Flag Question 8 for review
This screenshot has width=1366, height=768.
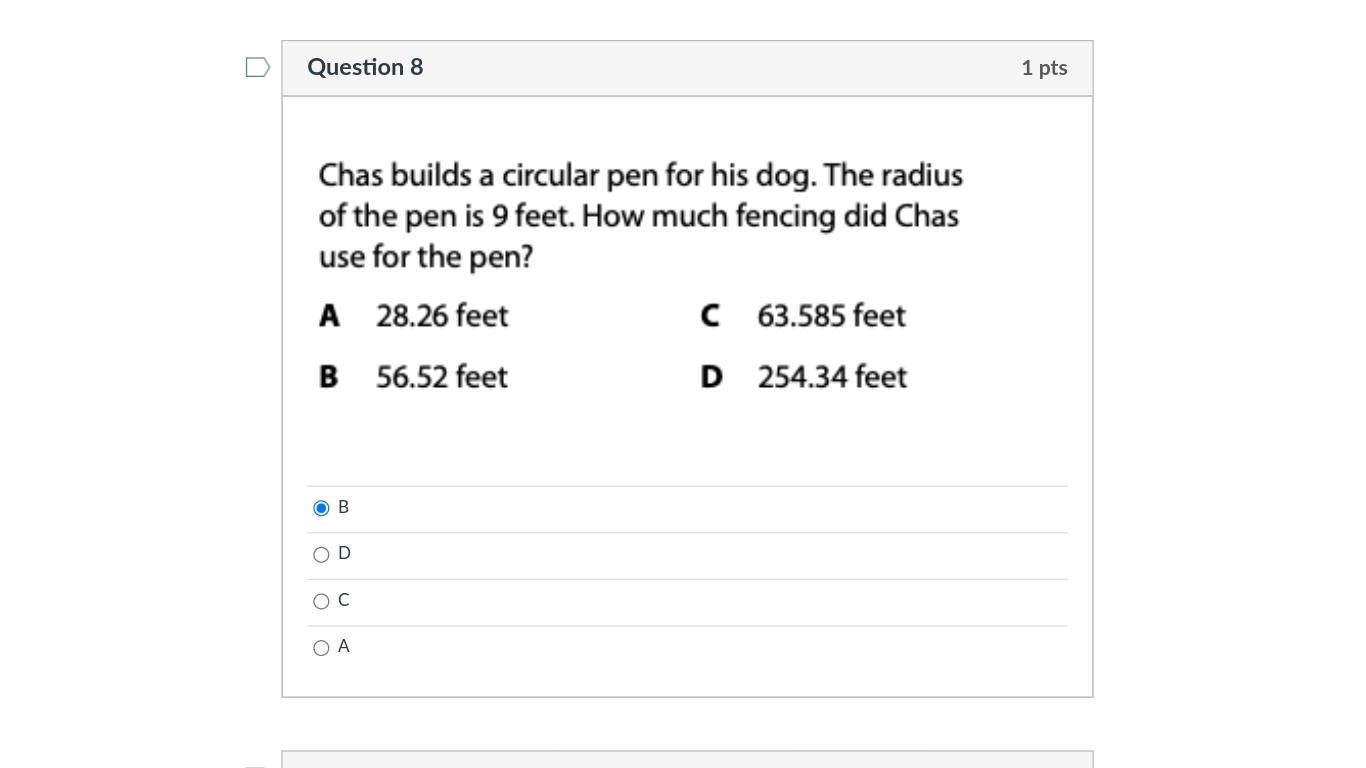(257, 68)
